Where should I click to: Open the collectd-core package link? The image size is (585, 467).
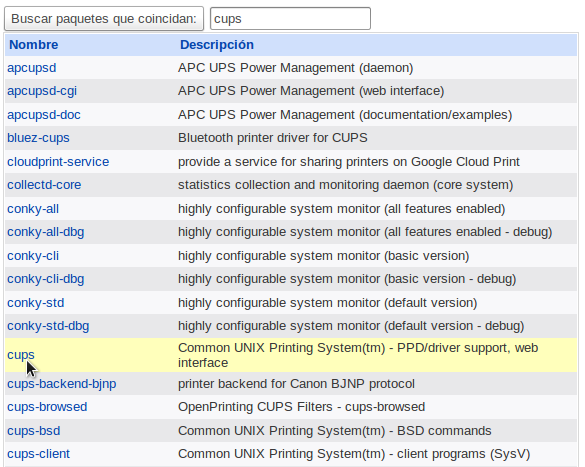44,185
